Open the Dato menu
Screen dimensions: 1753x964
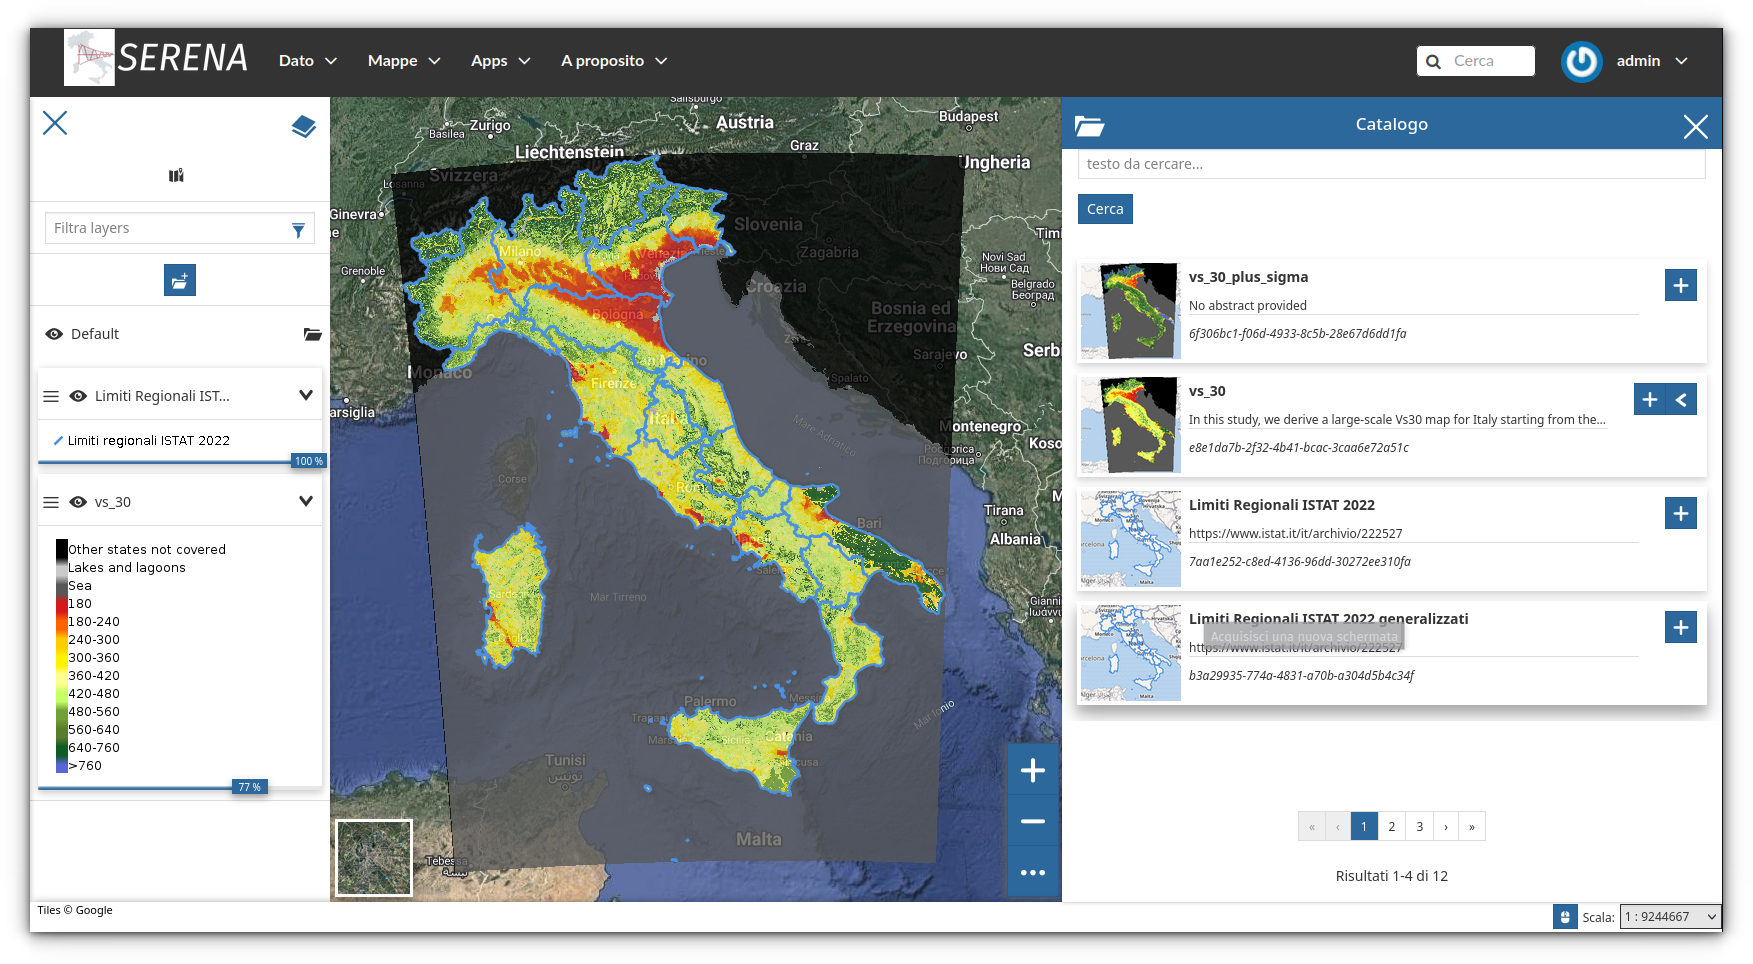click(308, 61)
